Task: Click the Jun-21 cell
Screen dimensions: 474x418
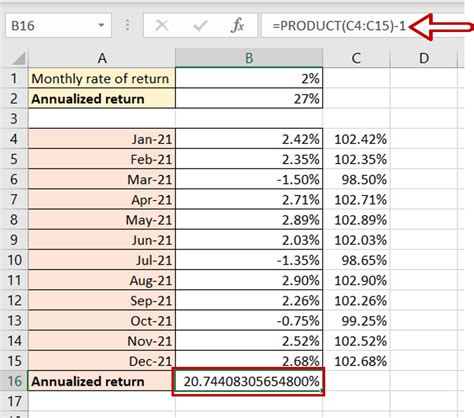Action: (102, 240)
